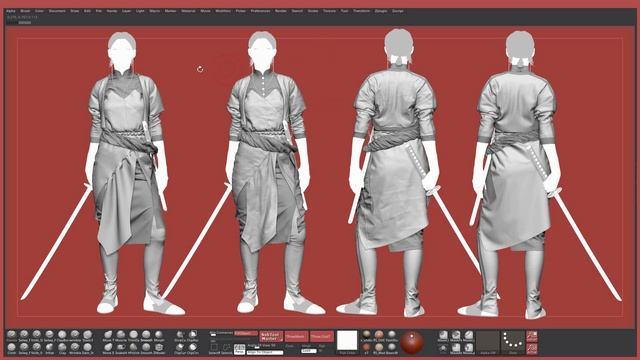The height and width of the screenshot is (360, 640).
Task: Open the Tool menu
Action: pos(344,11)
